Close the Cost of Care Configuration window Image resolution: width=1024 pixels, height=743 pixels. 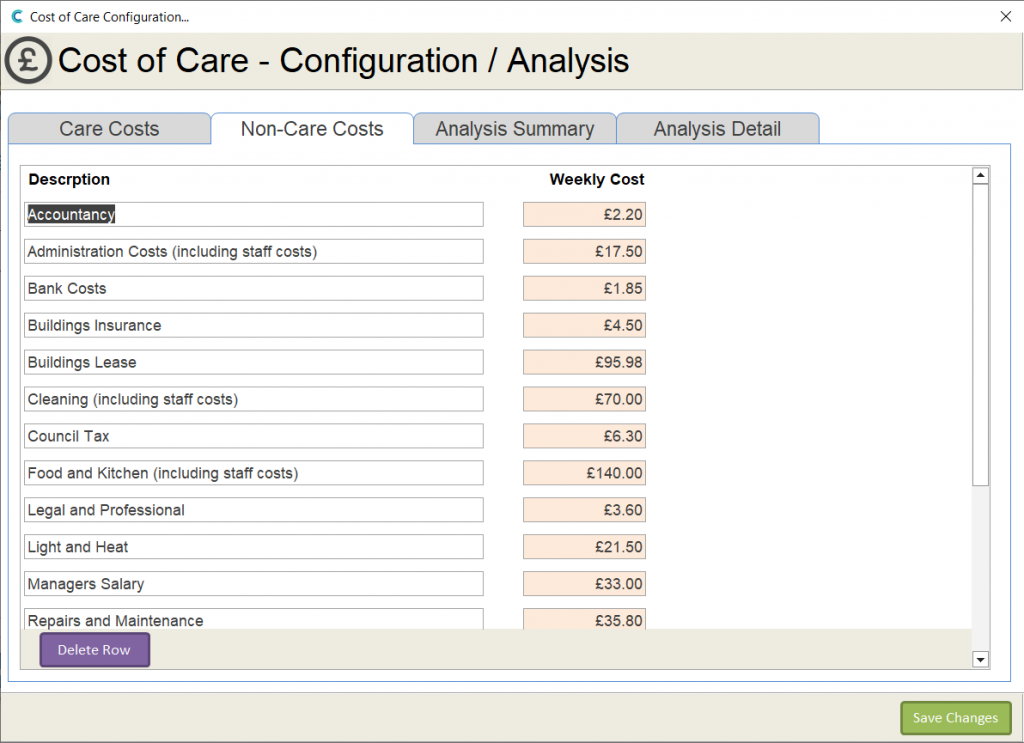click(1005, 16)
